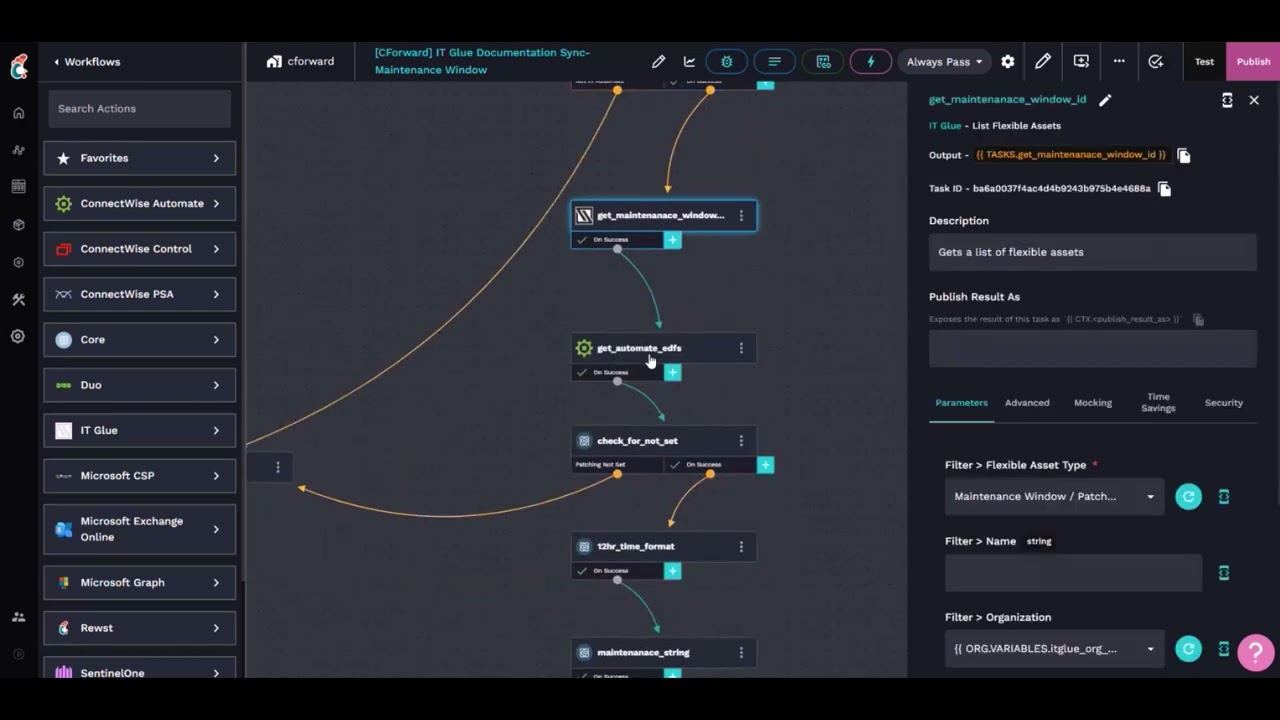The image size is (1280, 720).
Task: Click the Filter Name string input
Action: (1073, 573)
